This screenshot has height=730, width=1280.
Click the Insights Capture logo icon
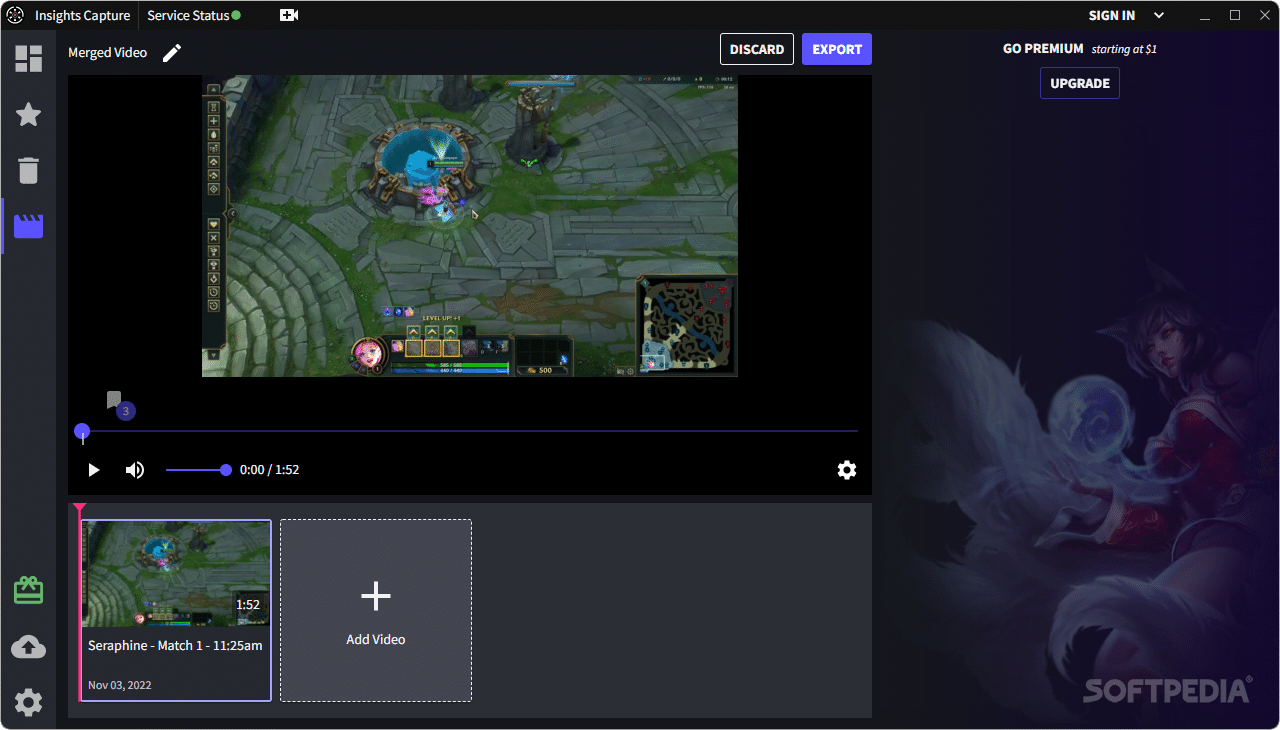[x=15, y=15]
